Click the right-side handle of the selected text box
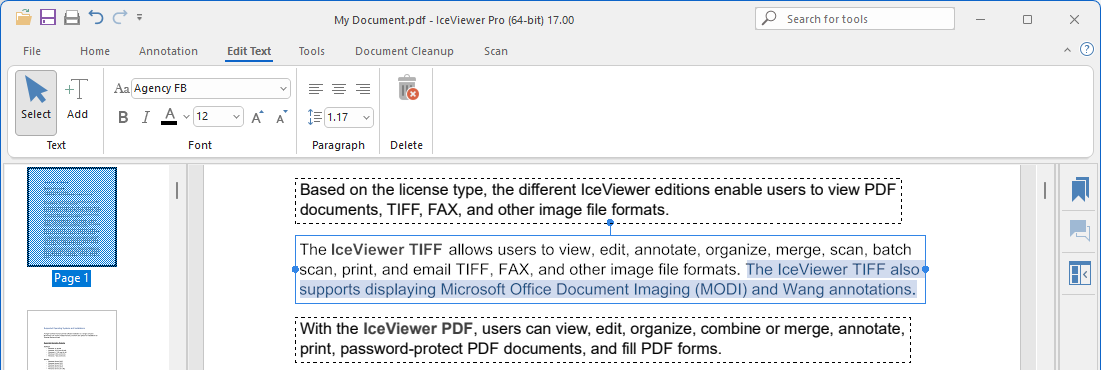The image size is (1101, 370). tap(925, 270)
